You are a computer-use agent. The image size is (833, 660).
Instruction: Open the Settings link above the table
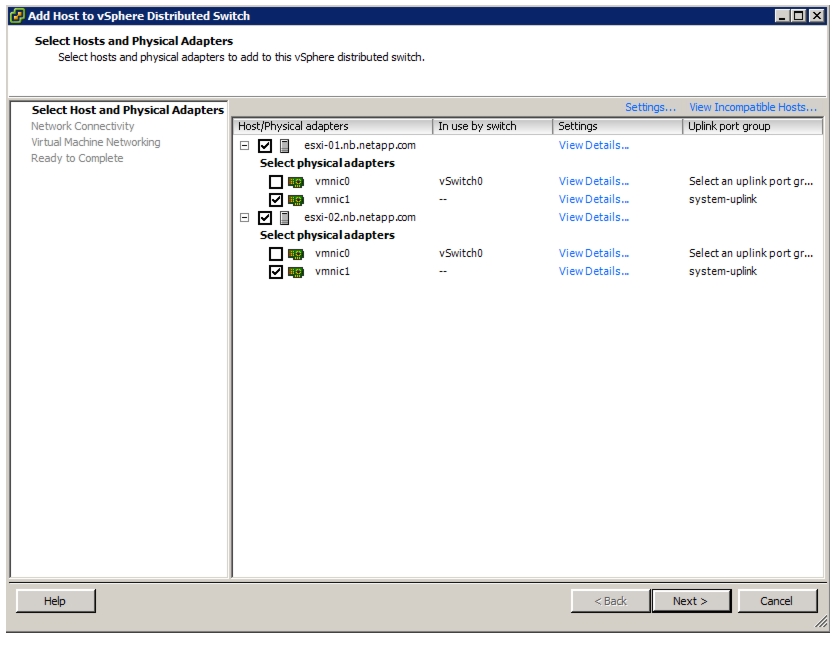(x=650, y=107)
